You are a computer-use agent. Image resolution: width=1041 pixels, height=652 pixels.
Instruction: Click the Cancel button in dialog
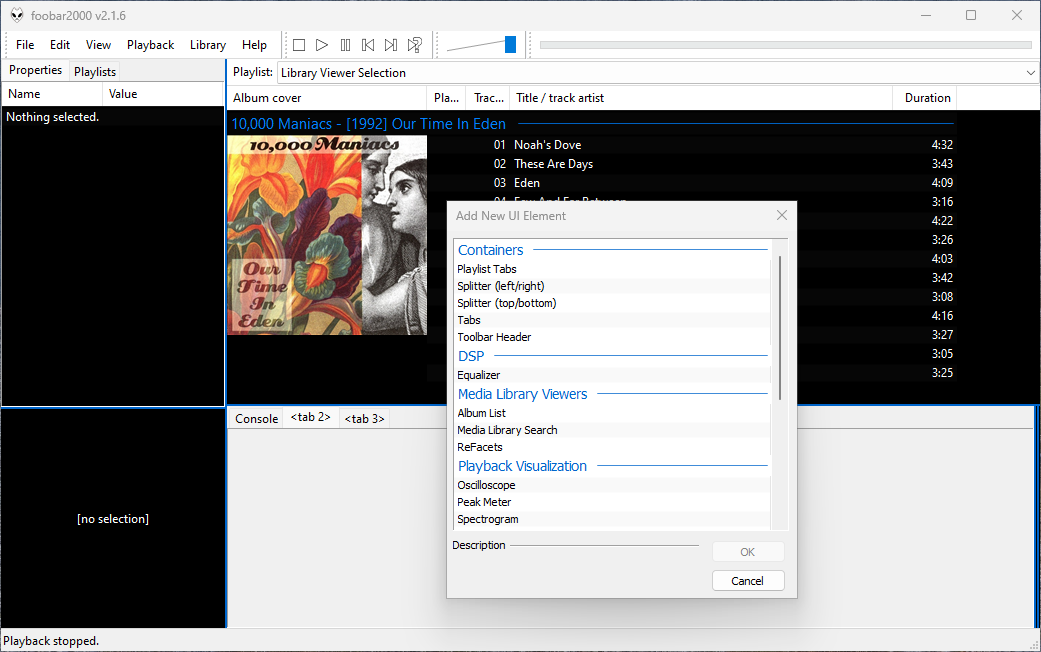(748, 581)
